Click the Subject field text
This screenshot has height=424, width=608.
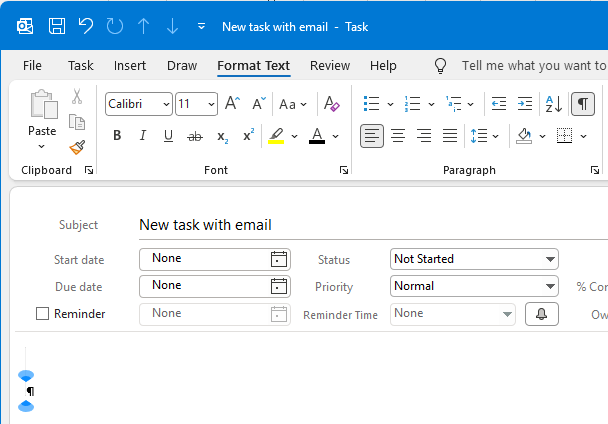click(x=205, y=225)
